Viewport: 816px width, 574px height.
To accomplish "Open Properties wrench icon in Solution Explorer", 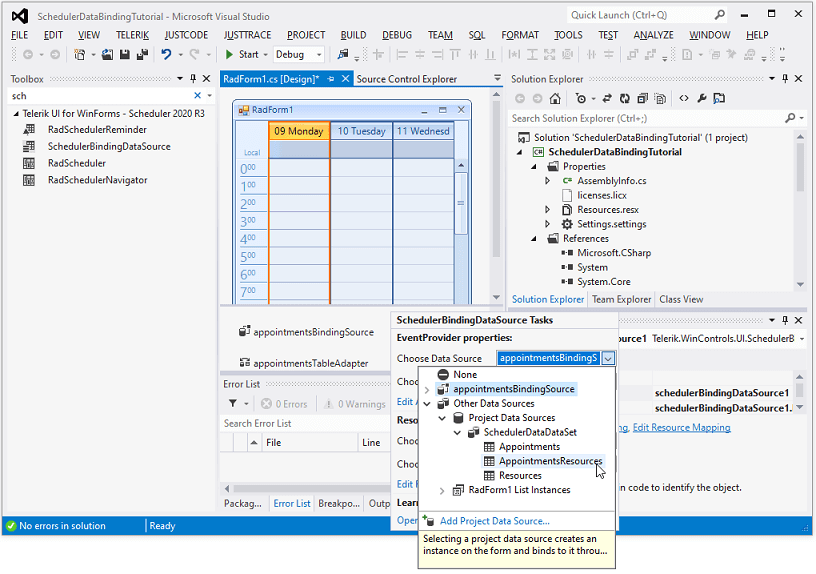I will tap(702, 98).
